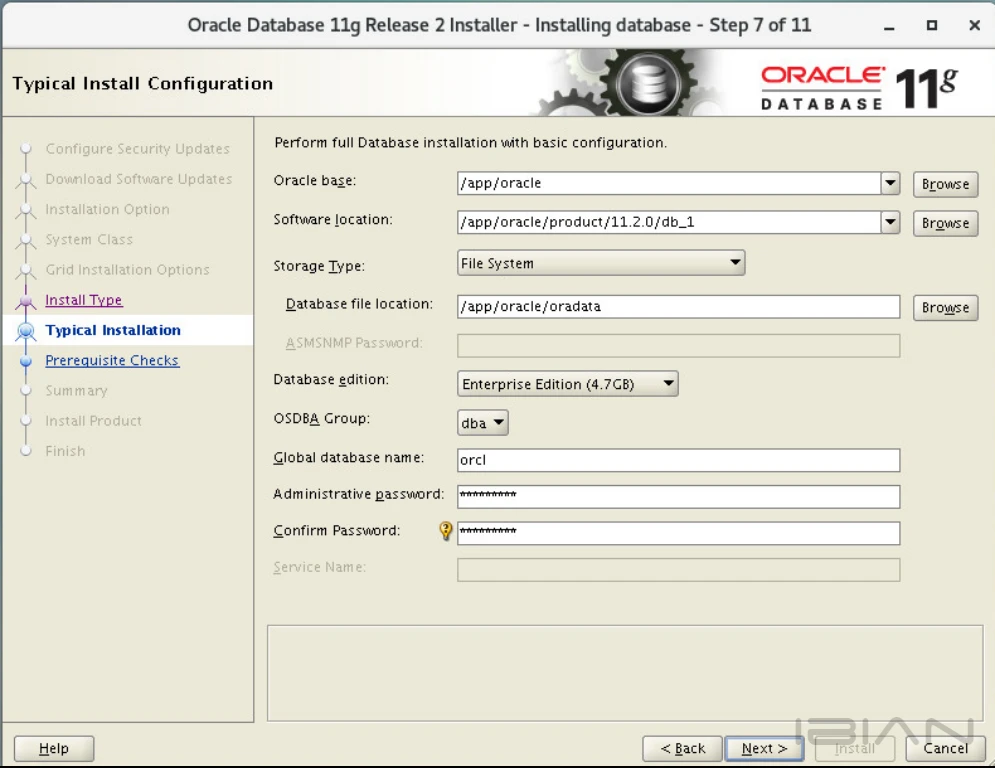Open the Oracle base dropdown arrow
The image size is (995, 768).
pyautogui.click(x=890, y=183)
